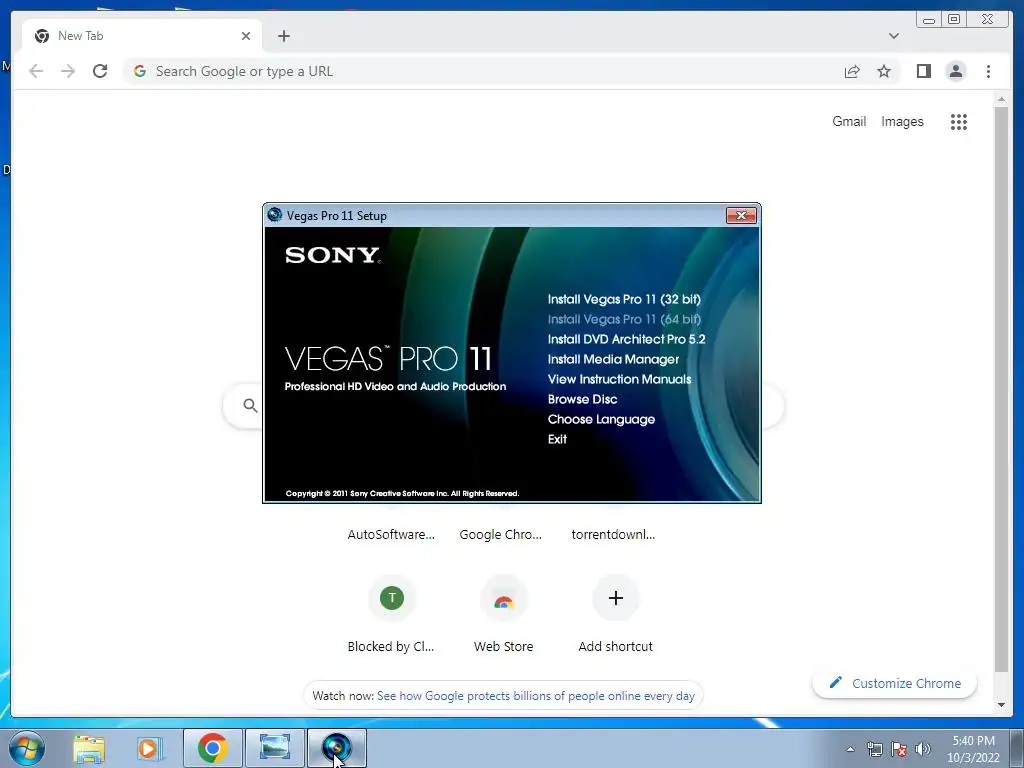Open torrentdownl... shortcut
The image size is (1024, 768).
click(613, 534)
